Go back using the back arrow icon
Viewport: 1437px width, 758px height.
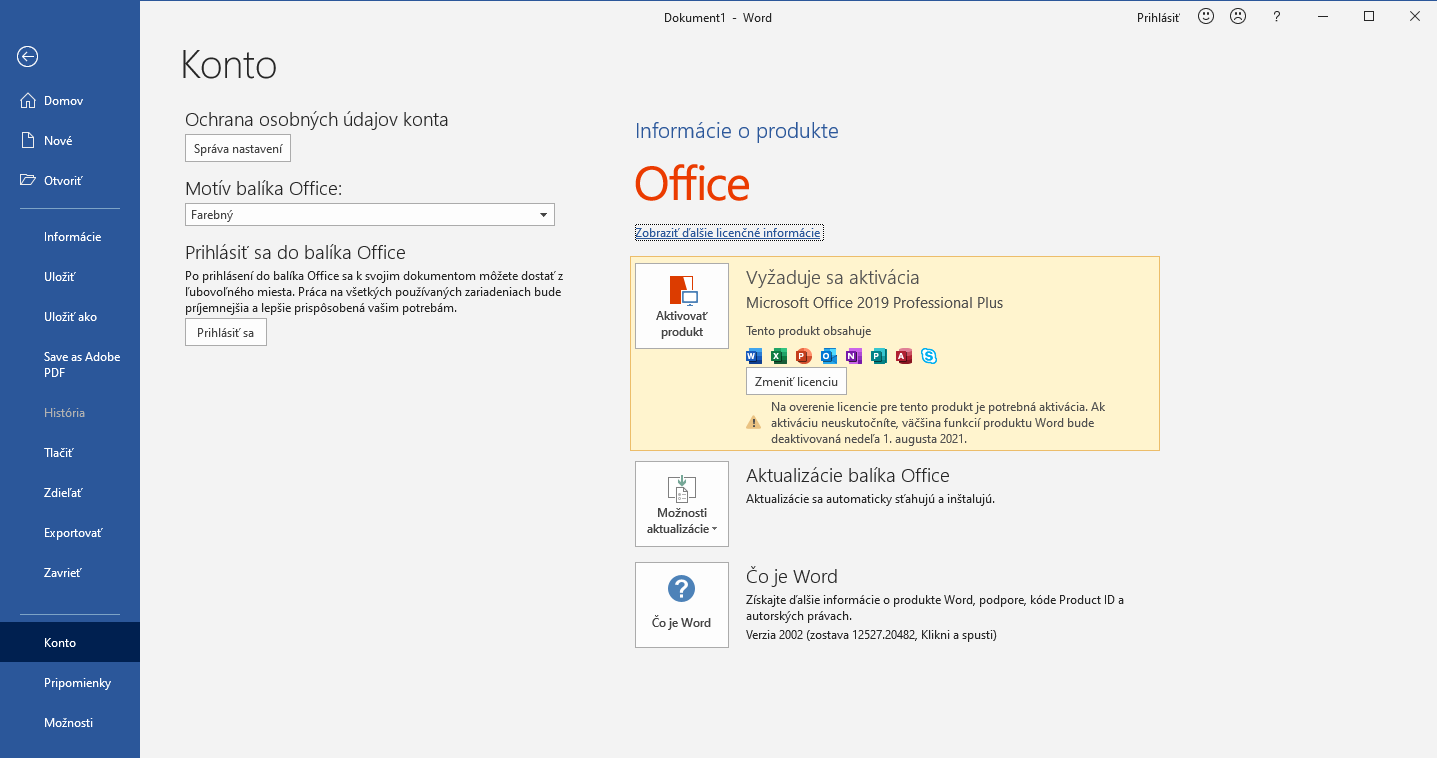[27, 57]
